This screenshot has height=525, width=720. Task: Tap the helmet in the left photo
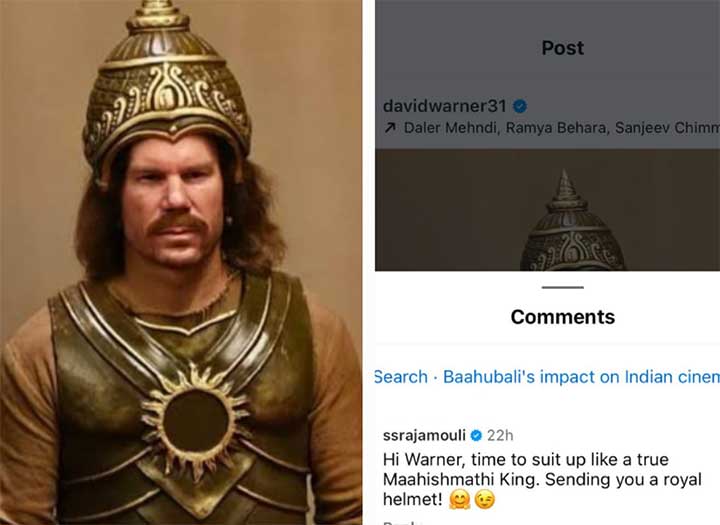coord(167,87)
